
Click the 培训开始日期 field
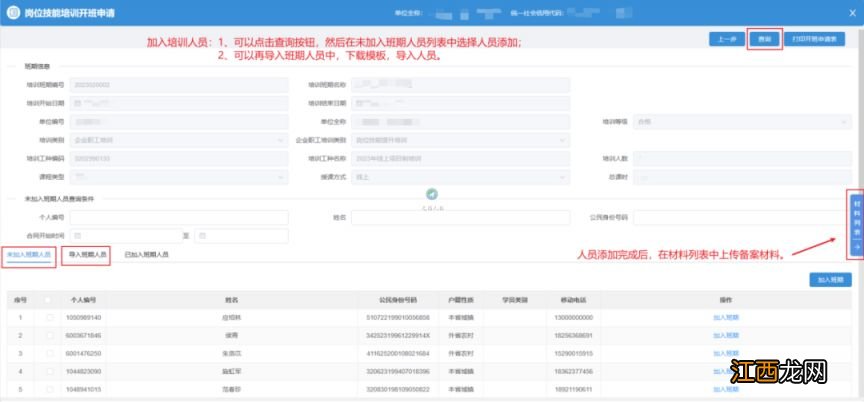(x=179, y=103)
